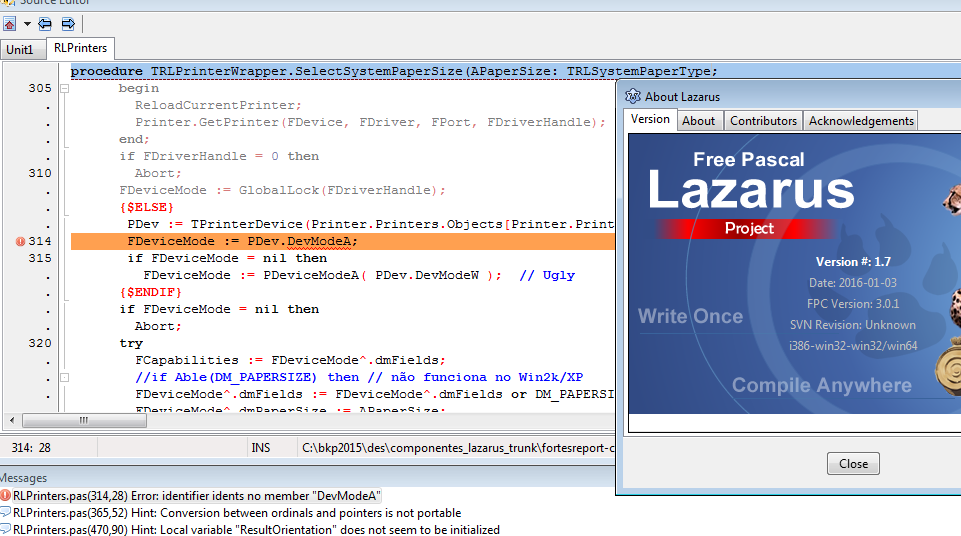Select the ResultOrientation hint message
961x536 pixels.
click(256, 529)
